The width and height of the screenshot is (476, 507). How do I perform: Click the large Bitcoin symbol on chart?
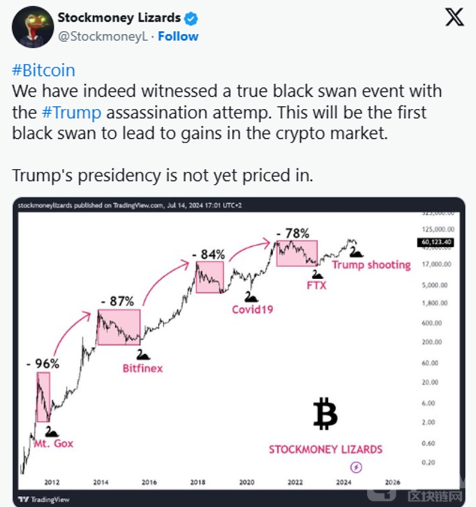tap(325, 413)
